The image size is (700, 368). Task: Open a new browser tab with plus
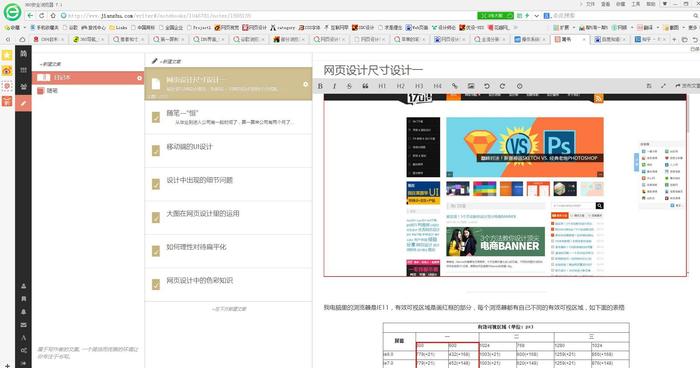tap(675, 39)
